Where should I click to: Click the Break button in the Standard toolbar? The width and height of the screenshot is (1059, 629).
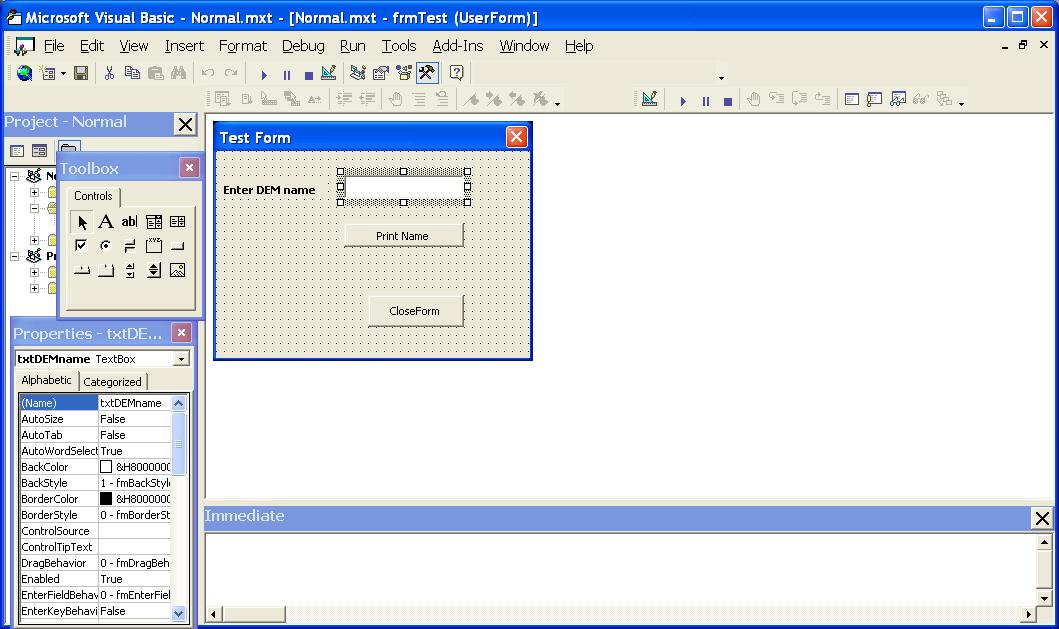(x=287, y=74)
